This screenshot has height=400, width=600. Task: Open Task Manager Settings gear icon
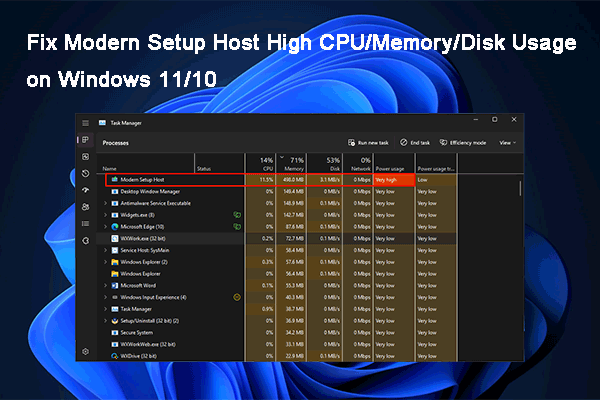(85, 351)
